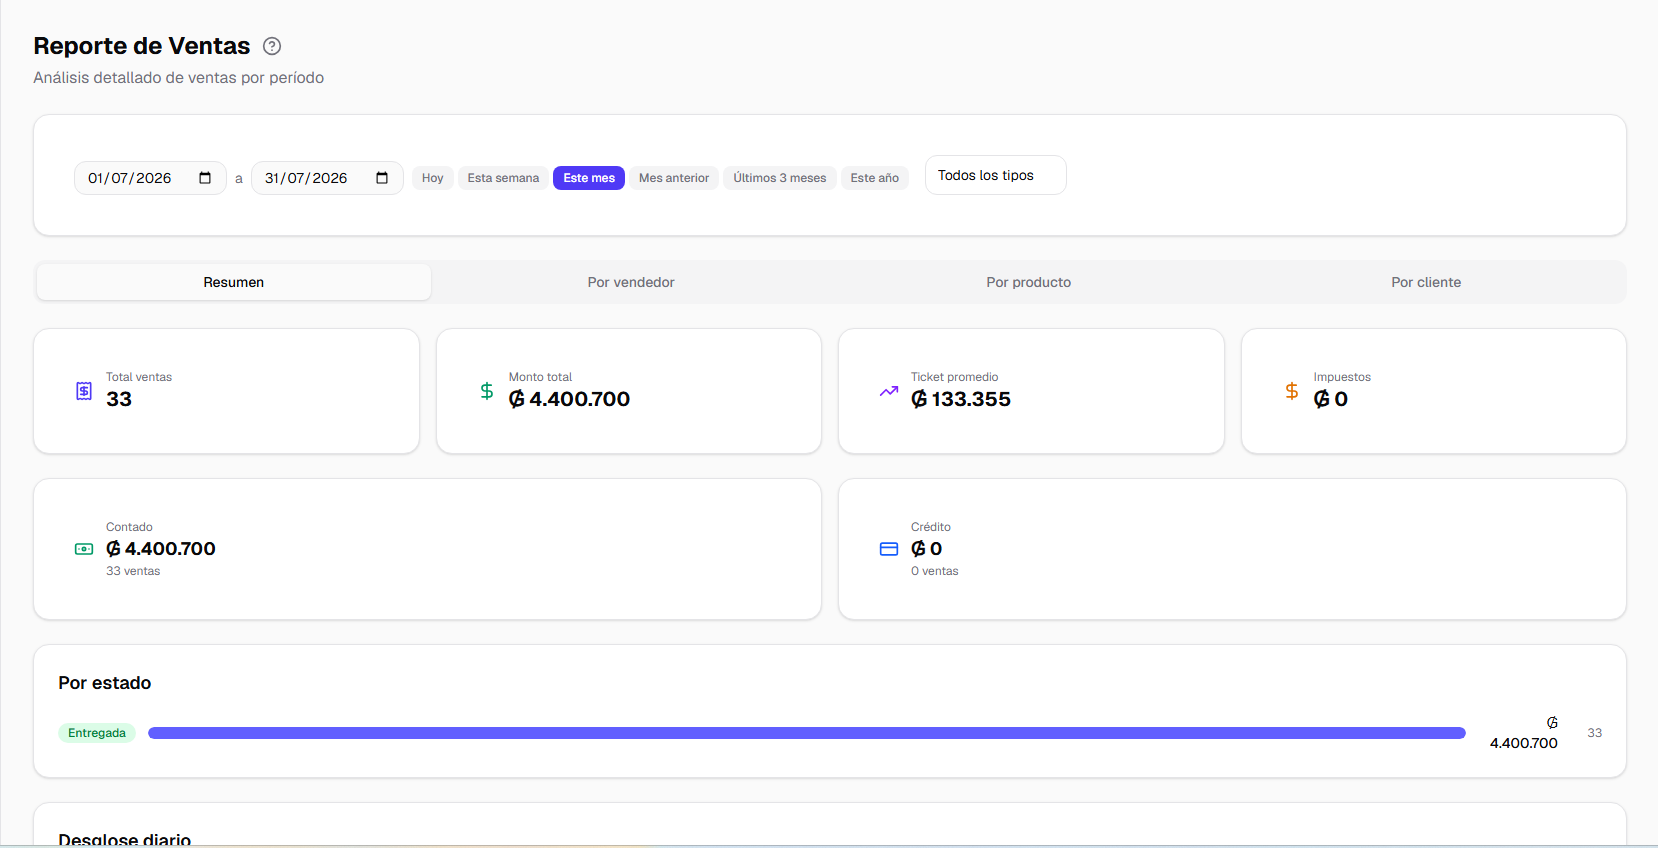Select the Últimos 3 meses range
This screenshot has height=848, width=1658.
[780, 178]
